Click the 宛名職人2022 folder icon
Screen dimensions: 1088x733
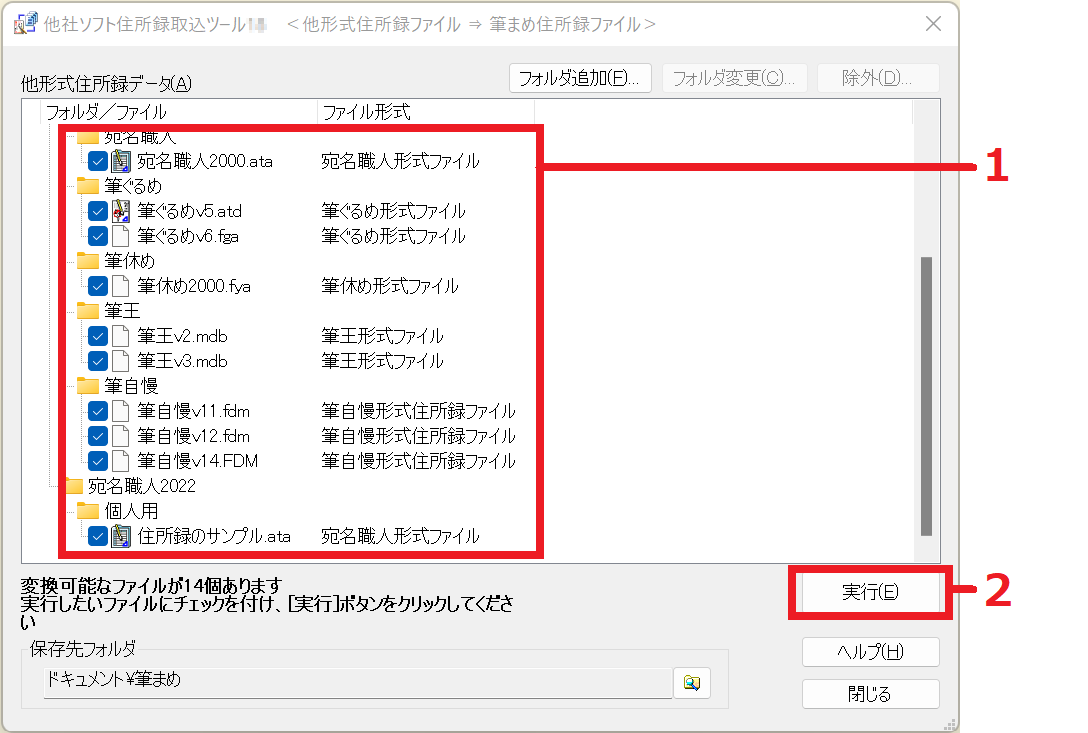[74, 485]
